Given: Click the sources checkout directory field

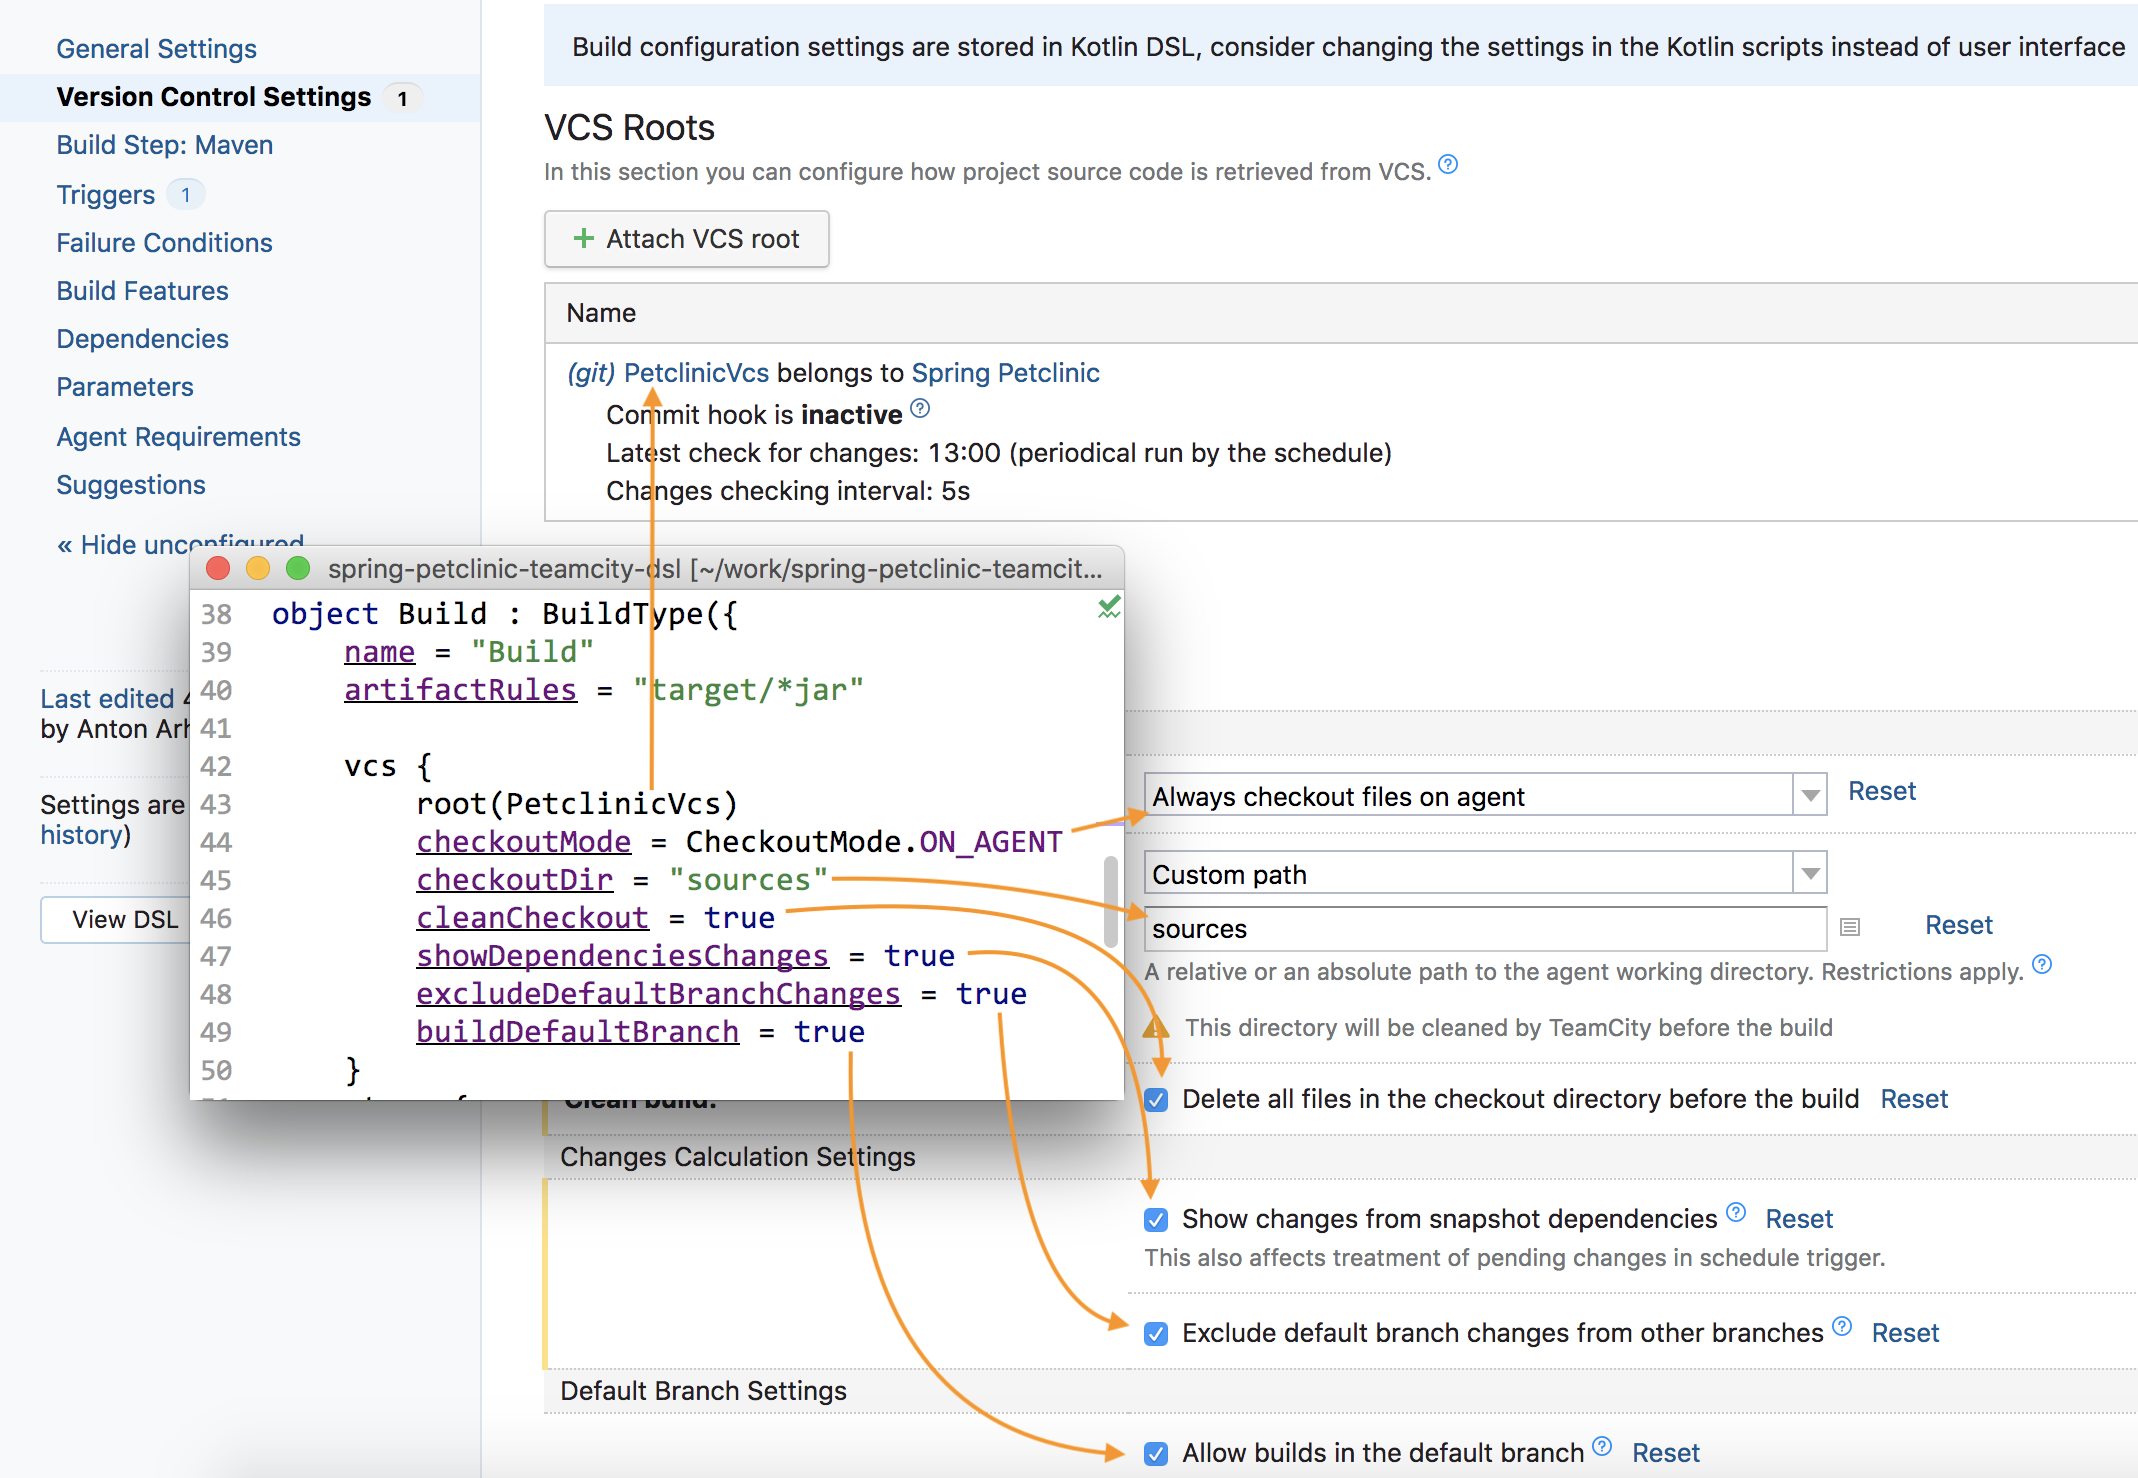Looking at the screenshot, I should tap(1485, 929).
